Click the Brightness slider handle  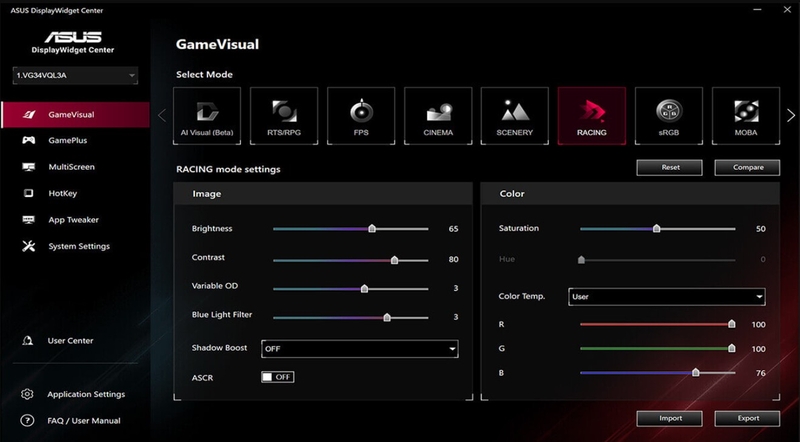click(372, 228)
